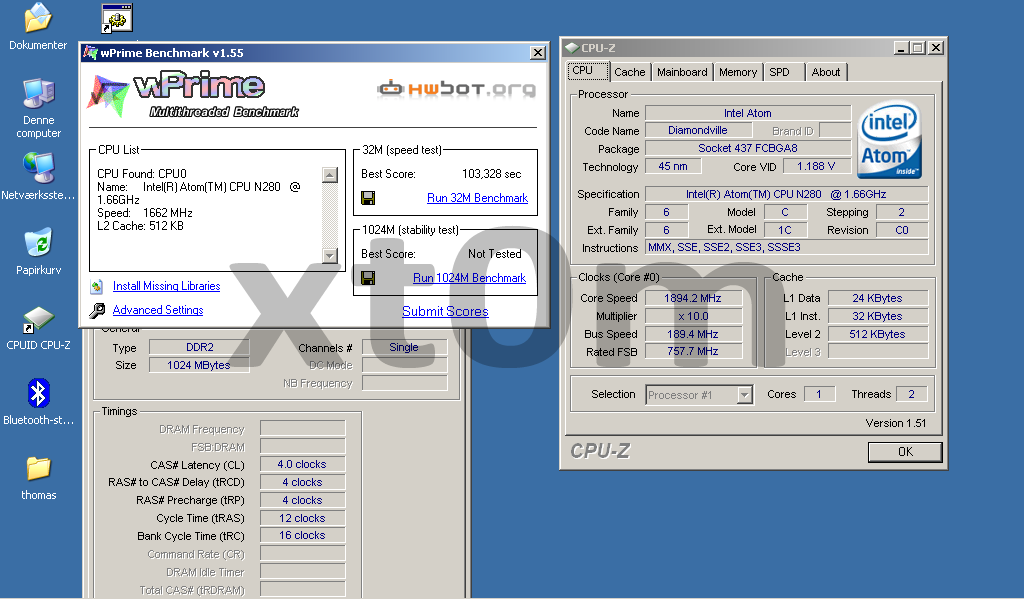Image resolution: width=1024 pixels, height=600 pixels.
Task: Click the floppy save icon for the 1024M score
Action: tap(368, 278)
